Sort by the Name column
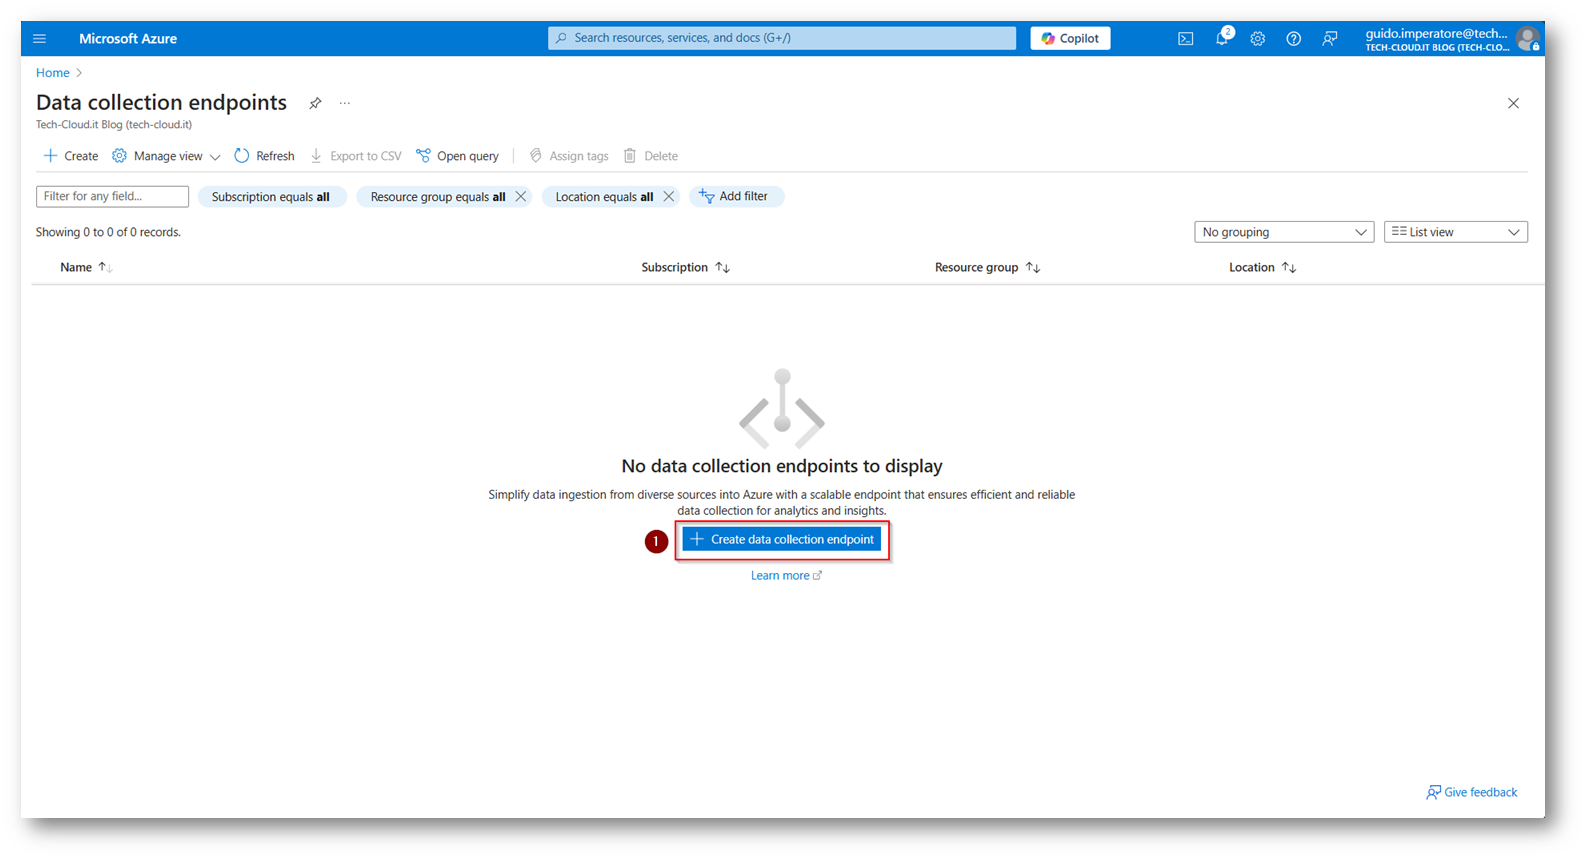The width and height of the screenshot is (1587, 860). pyautogui.click(x=86, y=268)
